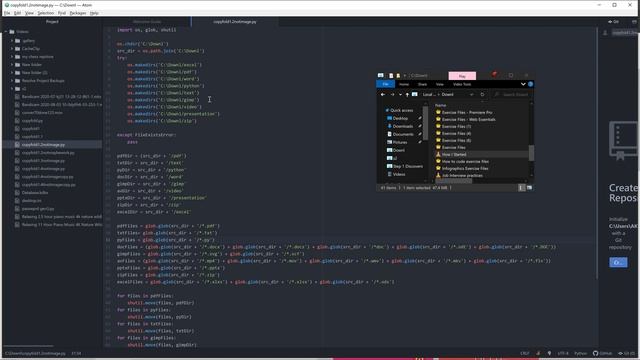
Task: Click the Database.kdbx file icon
Action: click(x=17, y=193)
